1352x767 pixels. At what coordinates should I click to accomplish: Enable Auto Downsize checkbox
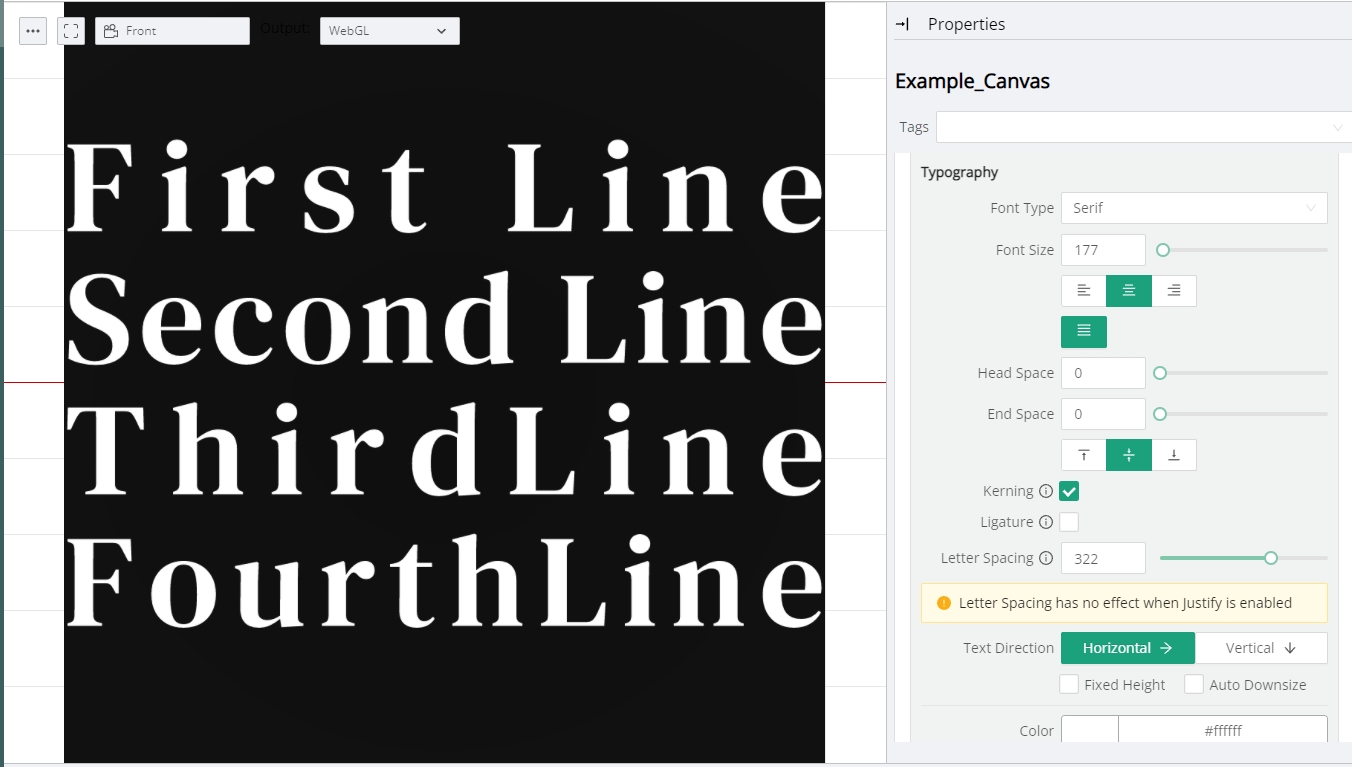click(1194, 685)
